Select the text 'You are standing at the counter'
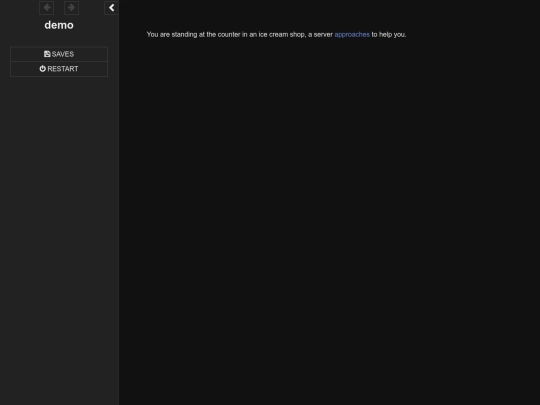The width and height of the screenshot is (540, 405). tap(194, 34)
